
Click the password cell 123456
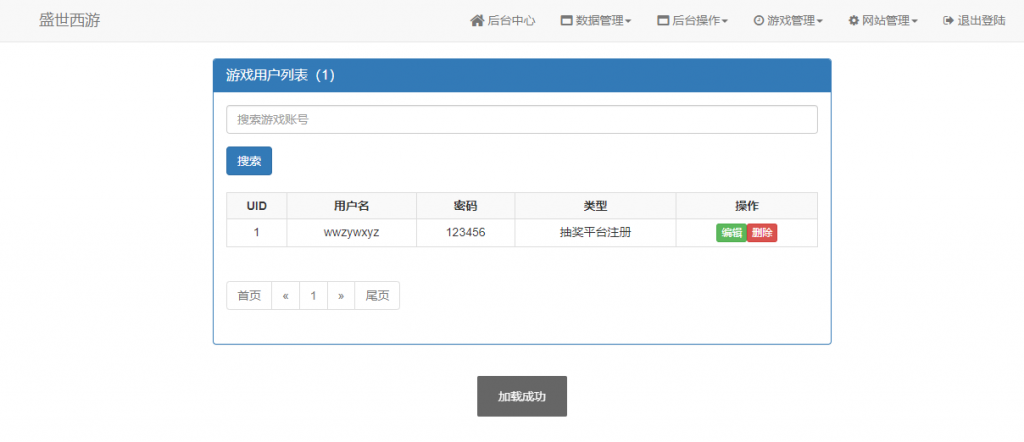(466, 232)
